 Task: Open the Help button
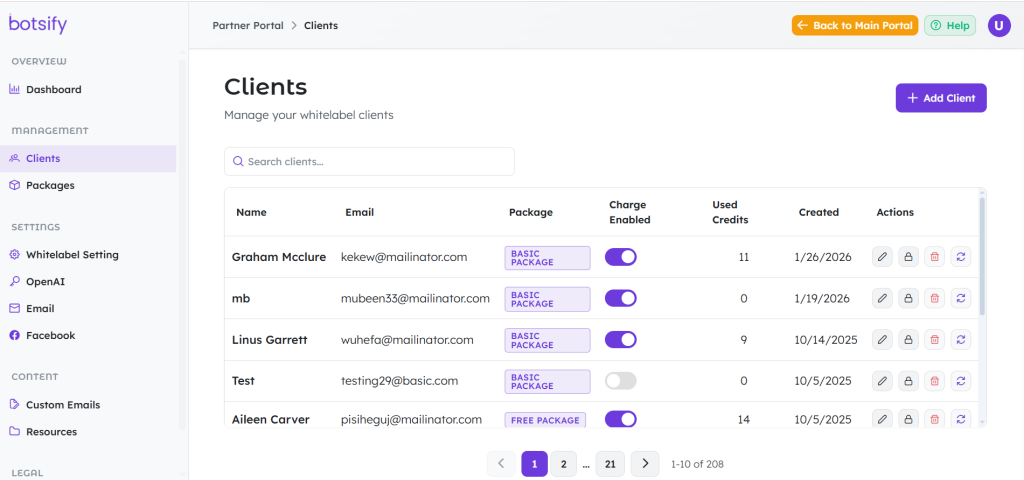pos(950,25)
